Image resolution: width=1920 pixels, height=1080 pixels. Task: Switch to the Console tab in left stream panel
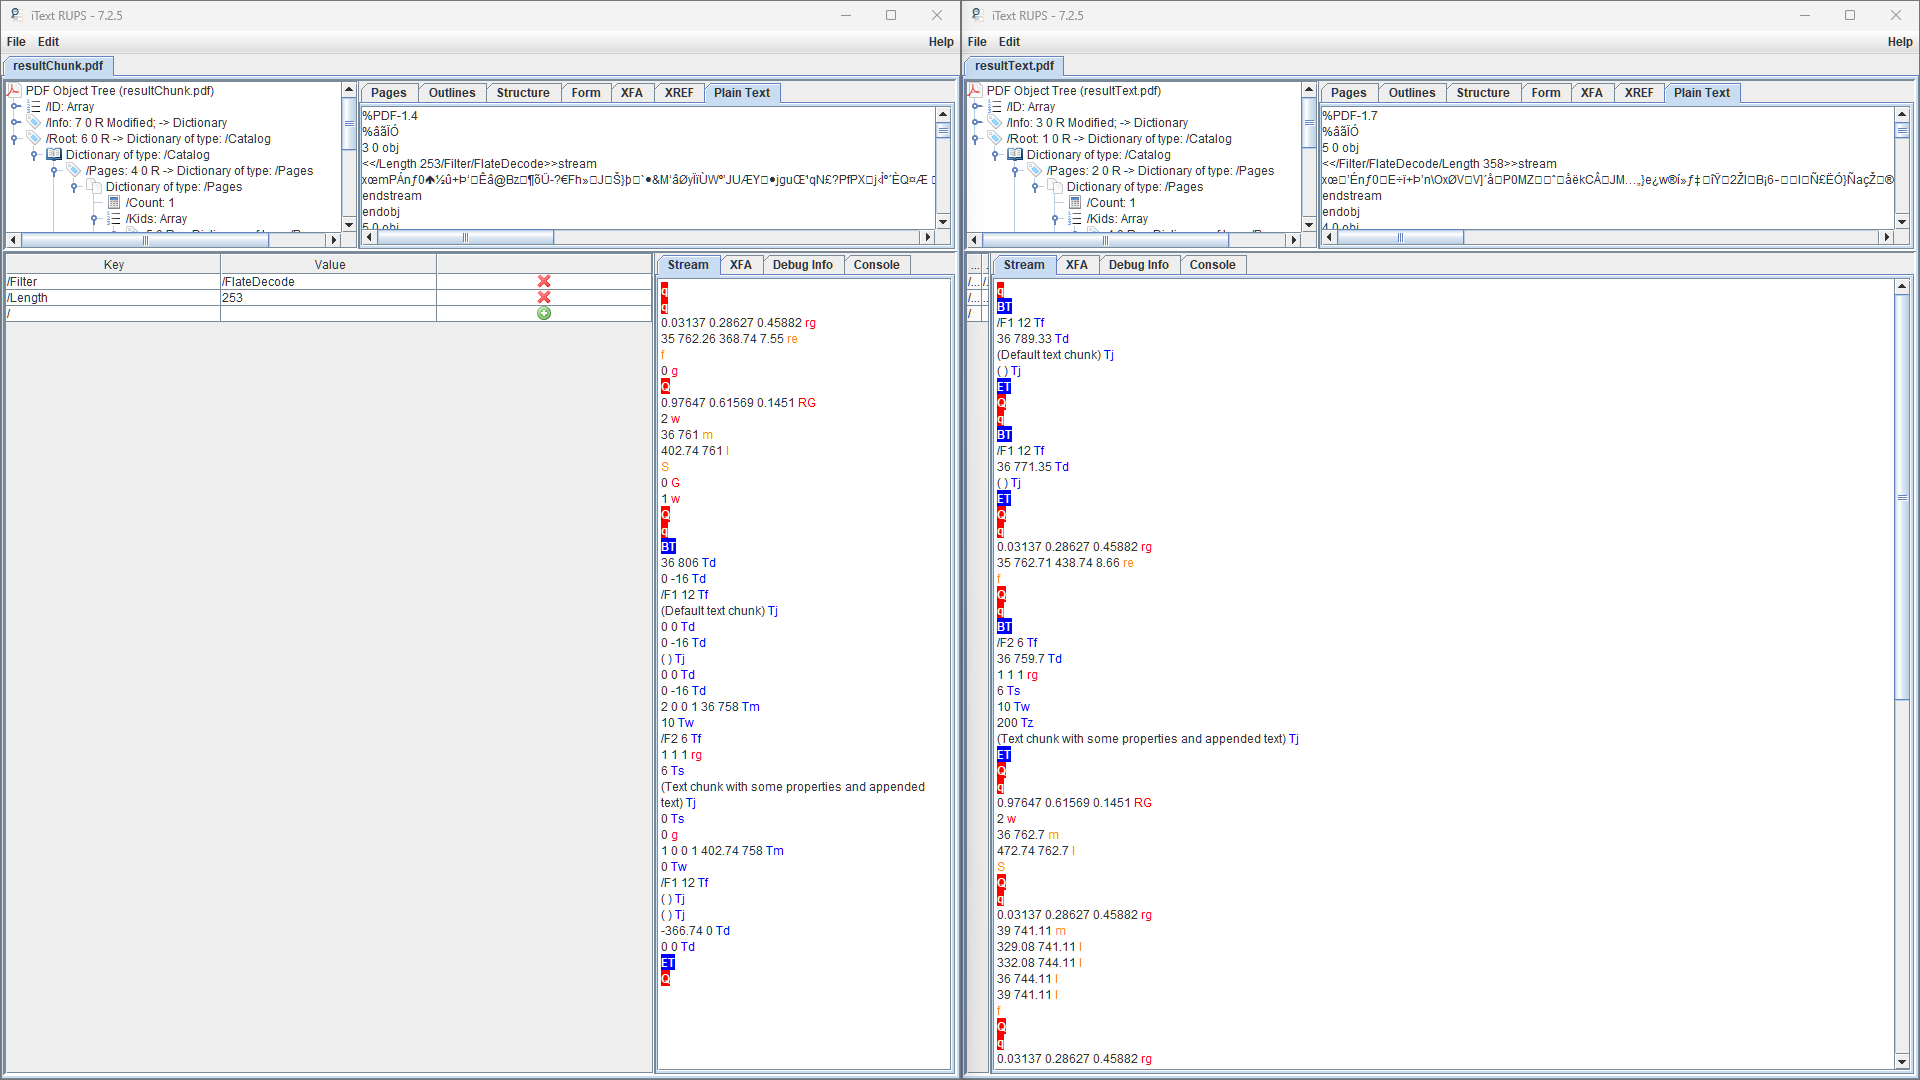coord(876,264)
